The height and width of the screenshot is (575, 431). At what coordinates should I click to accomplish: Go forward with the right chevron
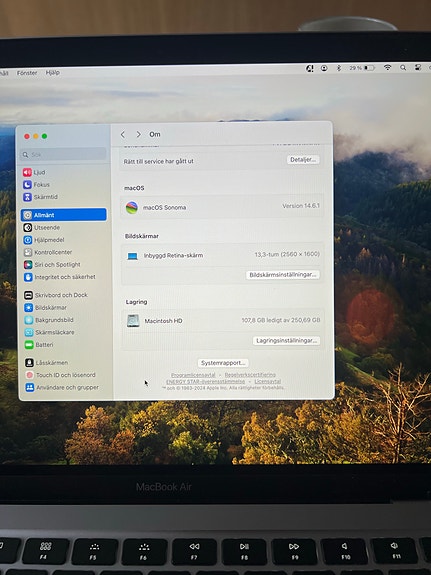point(138,135)
